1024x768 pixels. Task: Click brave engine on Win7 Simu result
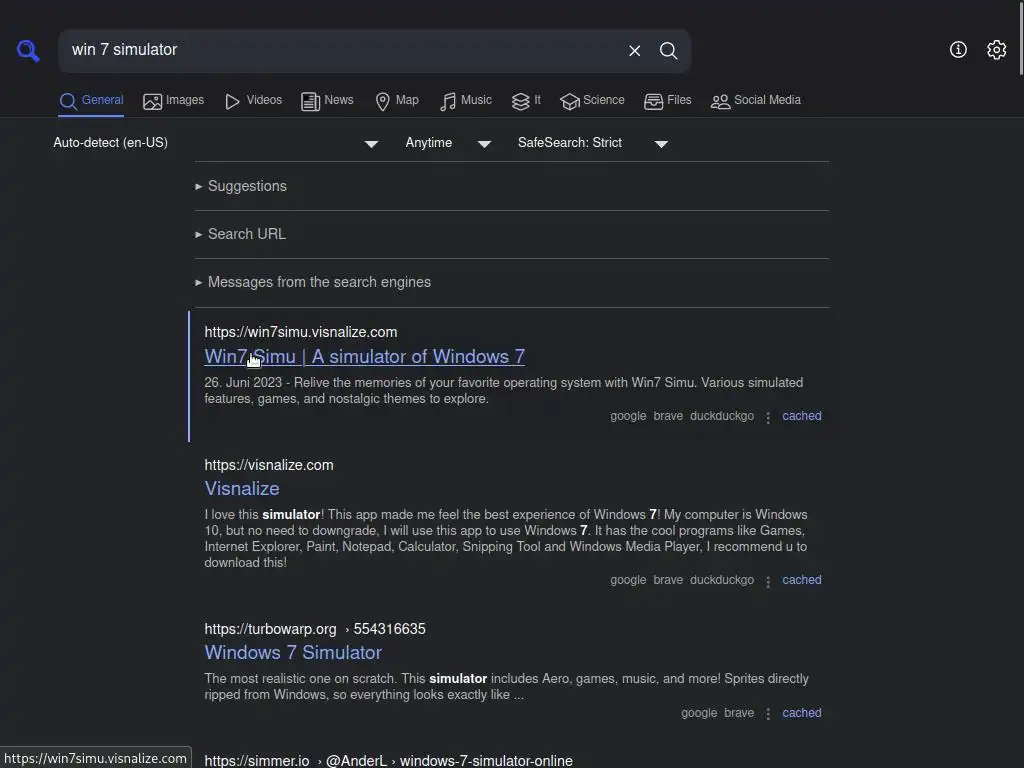(668, 416)
